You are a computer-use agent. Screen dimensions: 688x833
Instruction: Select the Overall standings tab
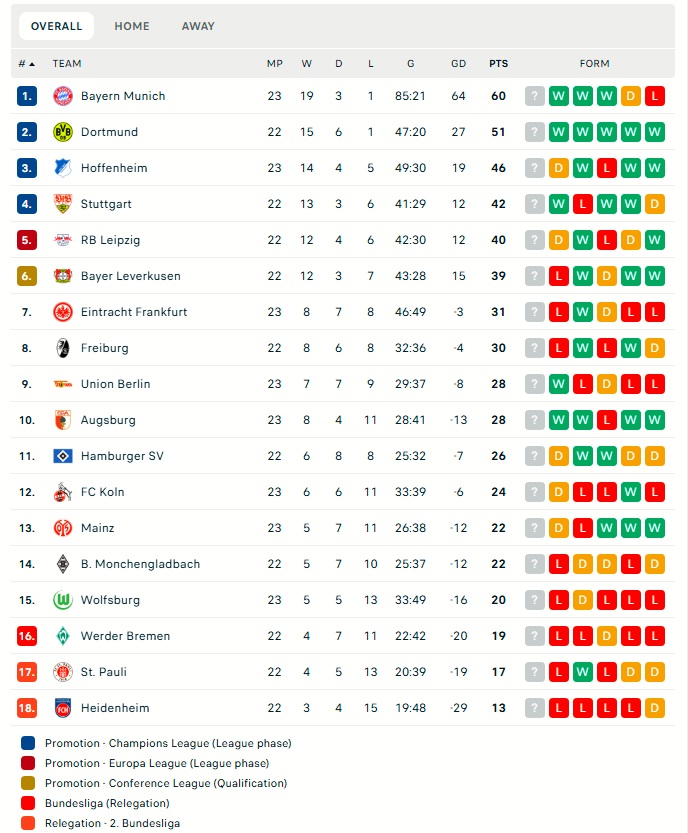coord(57,26)
